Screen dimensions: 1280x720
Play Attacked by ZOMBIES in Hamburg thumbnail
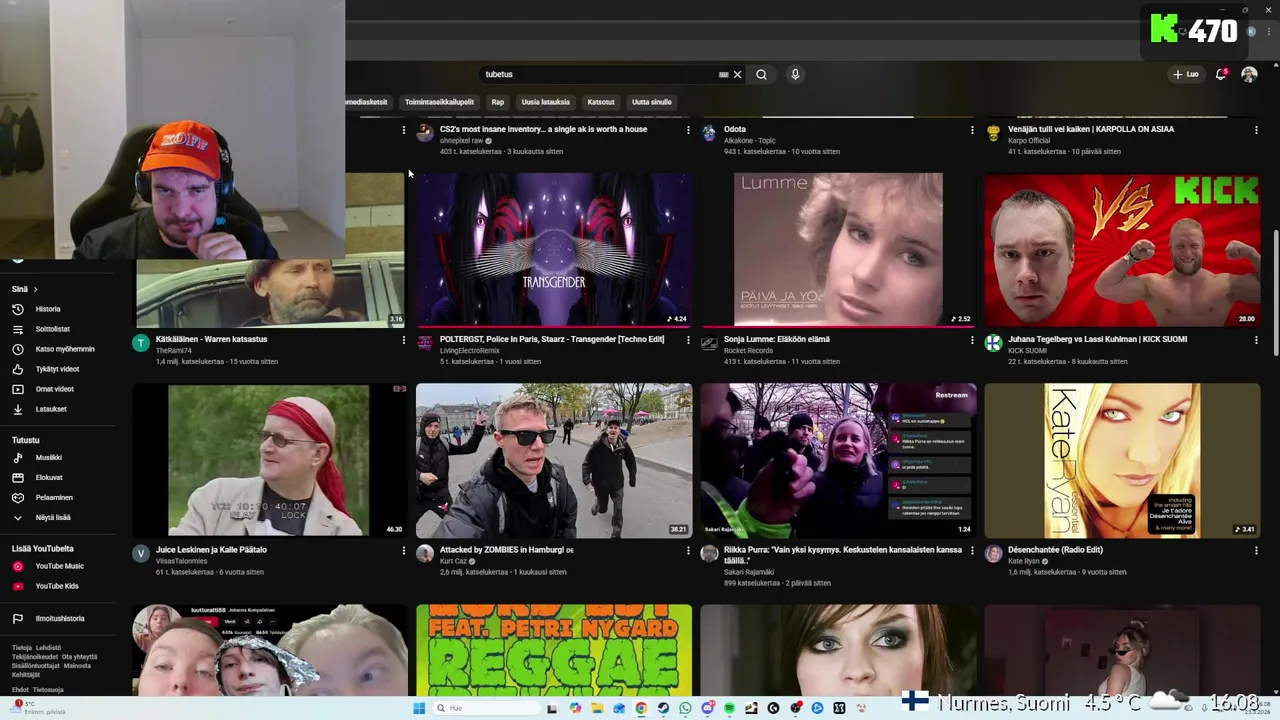(x=554, y=461)
